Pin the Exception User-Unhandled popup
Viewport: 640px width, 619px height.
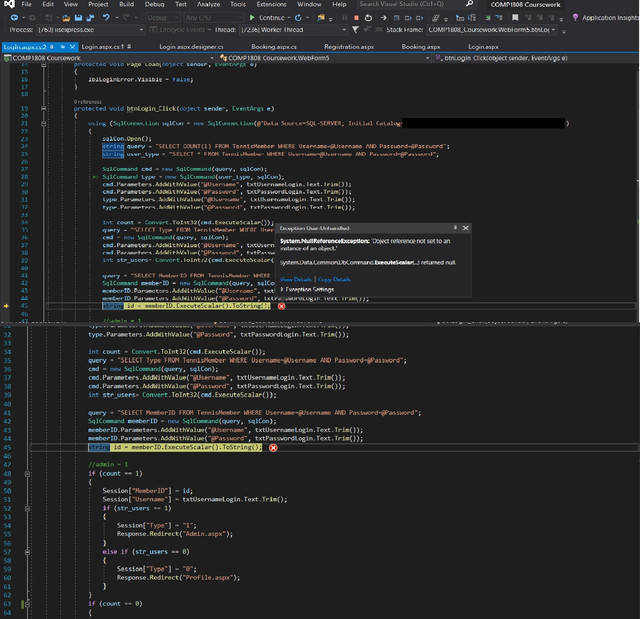[x=455, y=228]
